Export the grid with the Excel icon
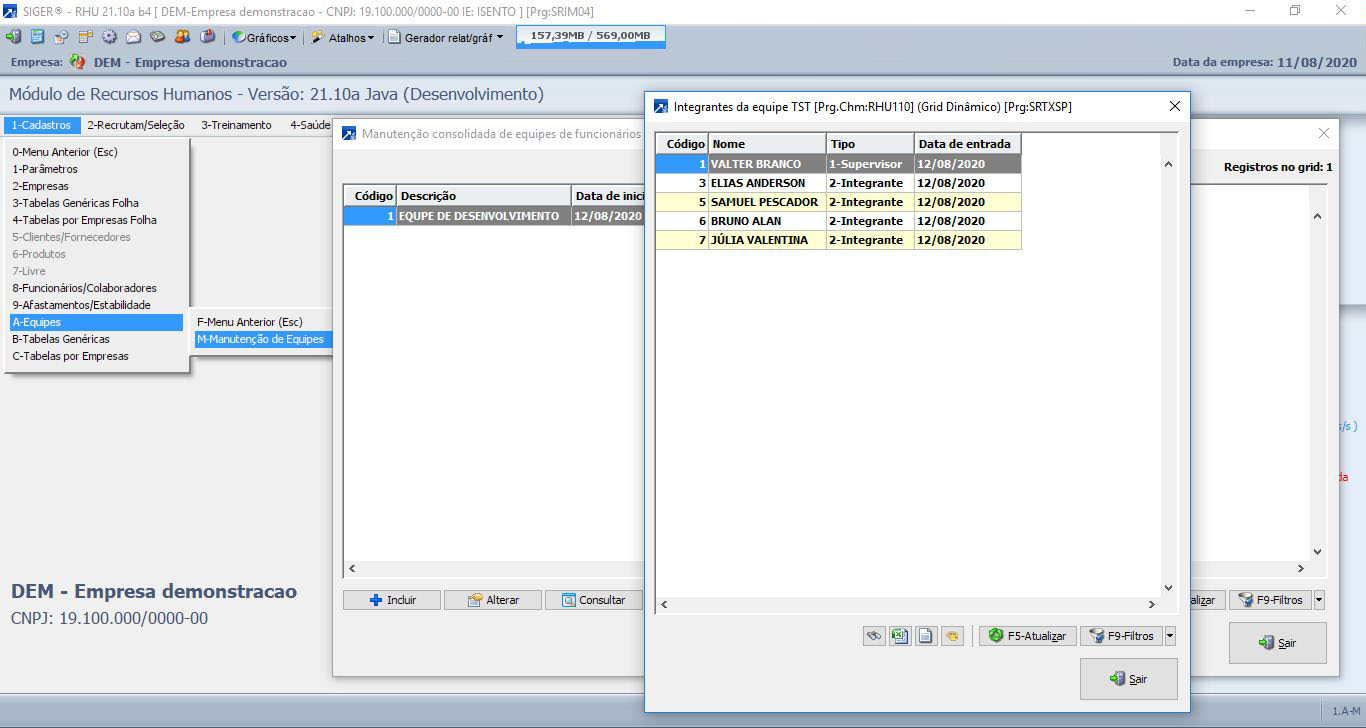1366x728 pixels. (x=900, y=636)
